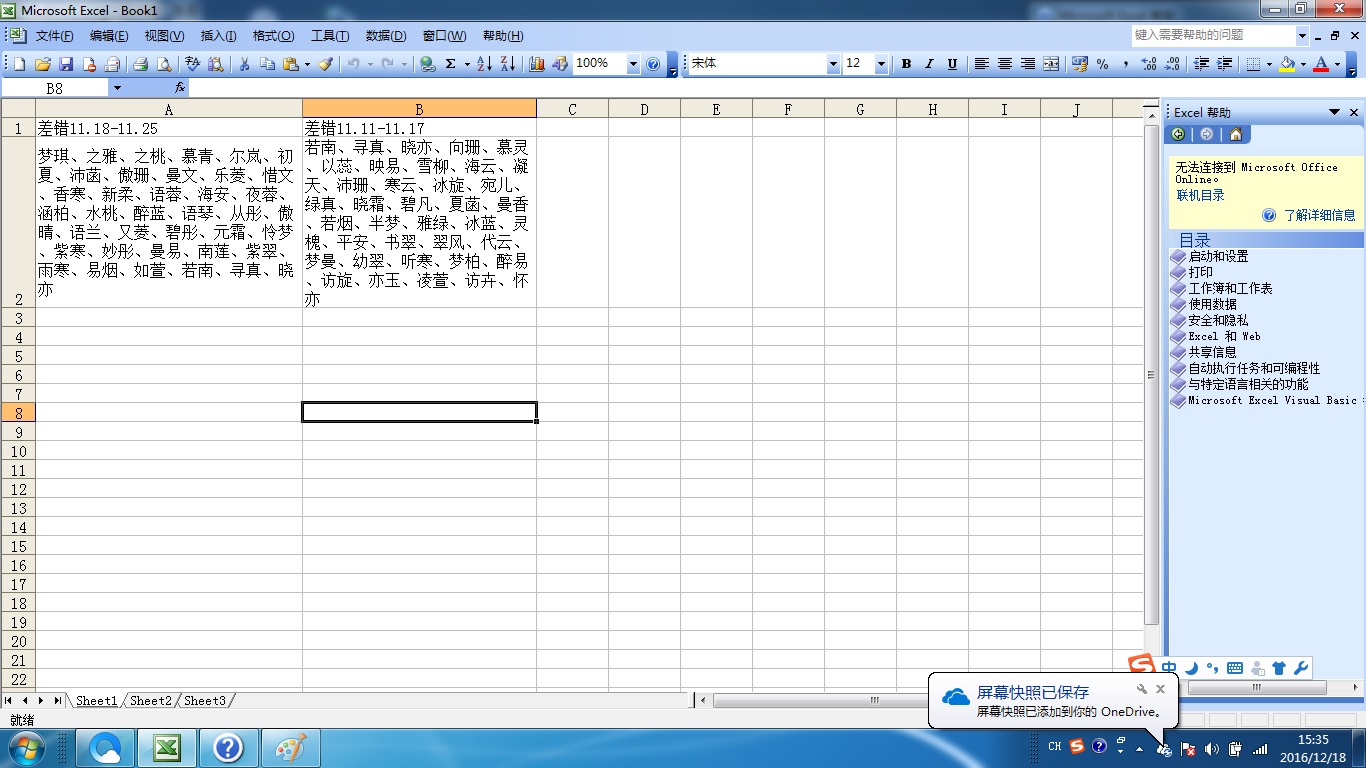Open the 格式(O) menu

pos(273,36)
